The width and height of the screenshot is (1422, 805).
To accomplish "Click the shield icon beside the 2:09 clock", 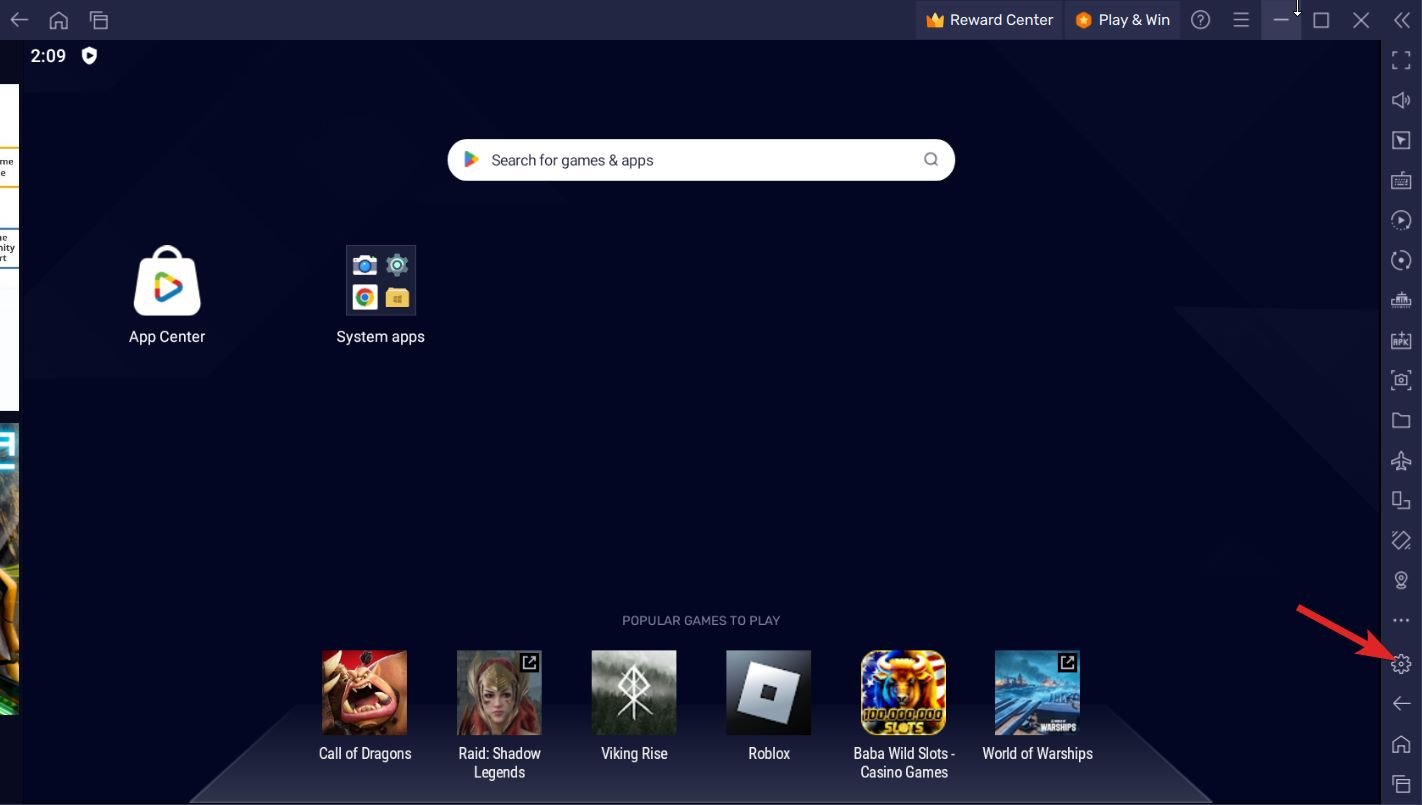I will (x=89, y=56).
